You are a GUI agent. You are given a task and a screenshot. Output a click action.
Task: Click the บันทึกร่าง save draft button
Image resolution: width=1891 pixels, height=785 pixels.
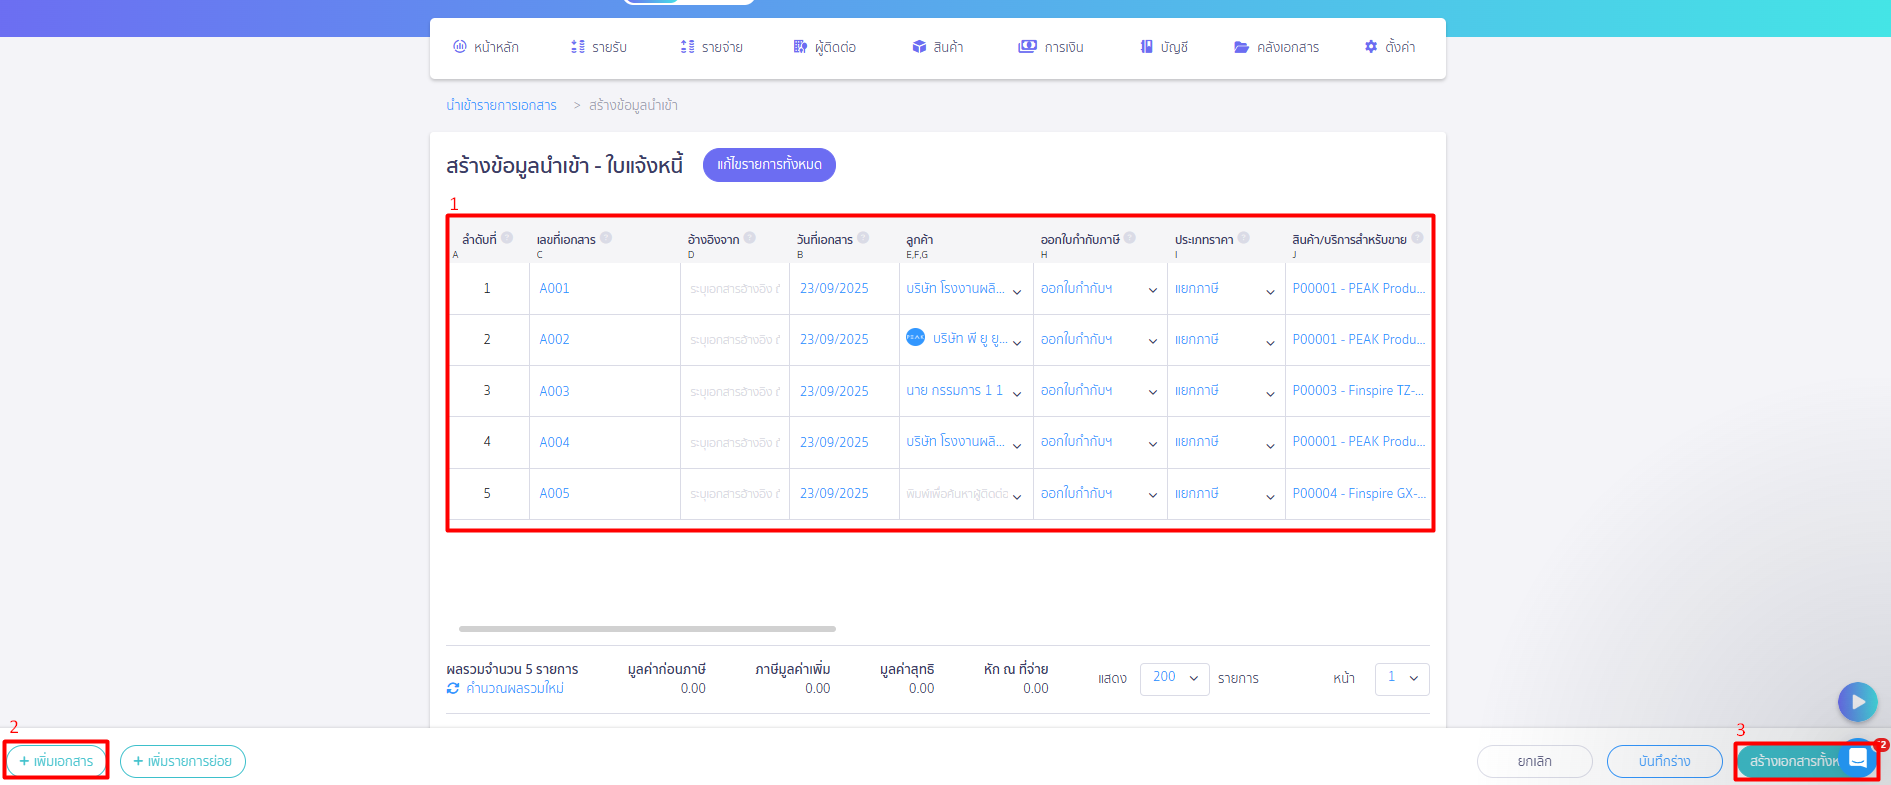point(1664,761)
